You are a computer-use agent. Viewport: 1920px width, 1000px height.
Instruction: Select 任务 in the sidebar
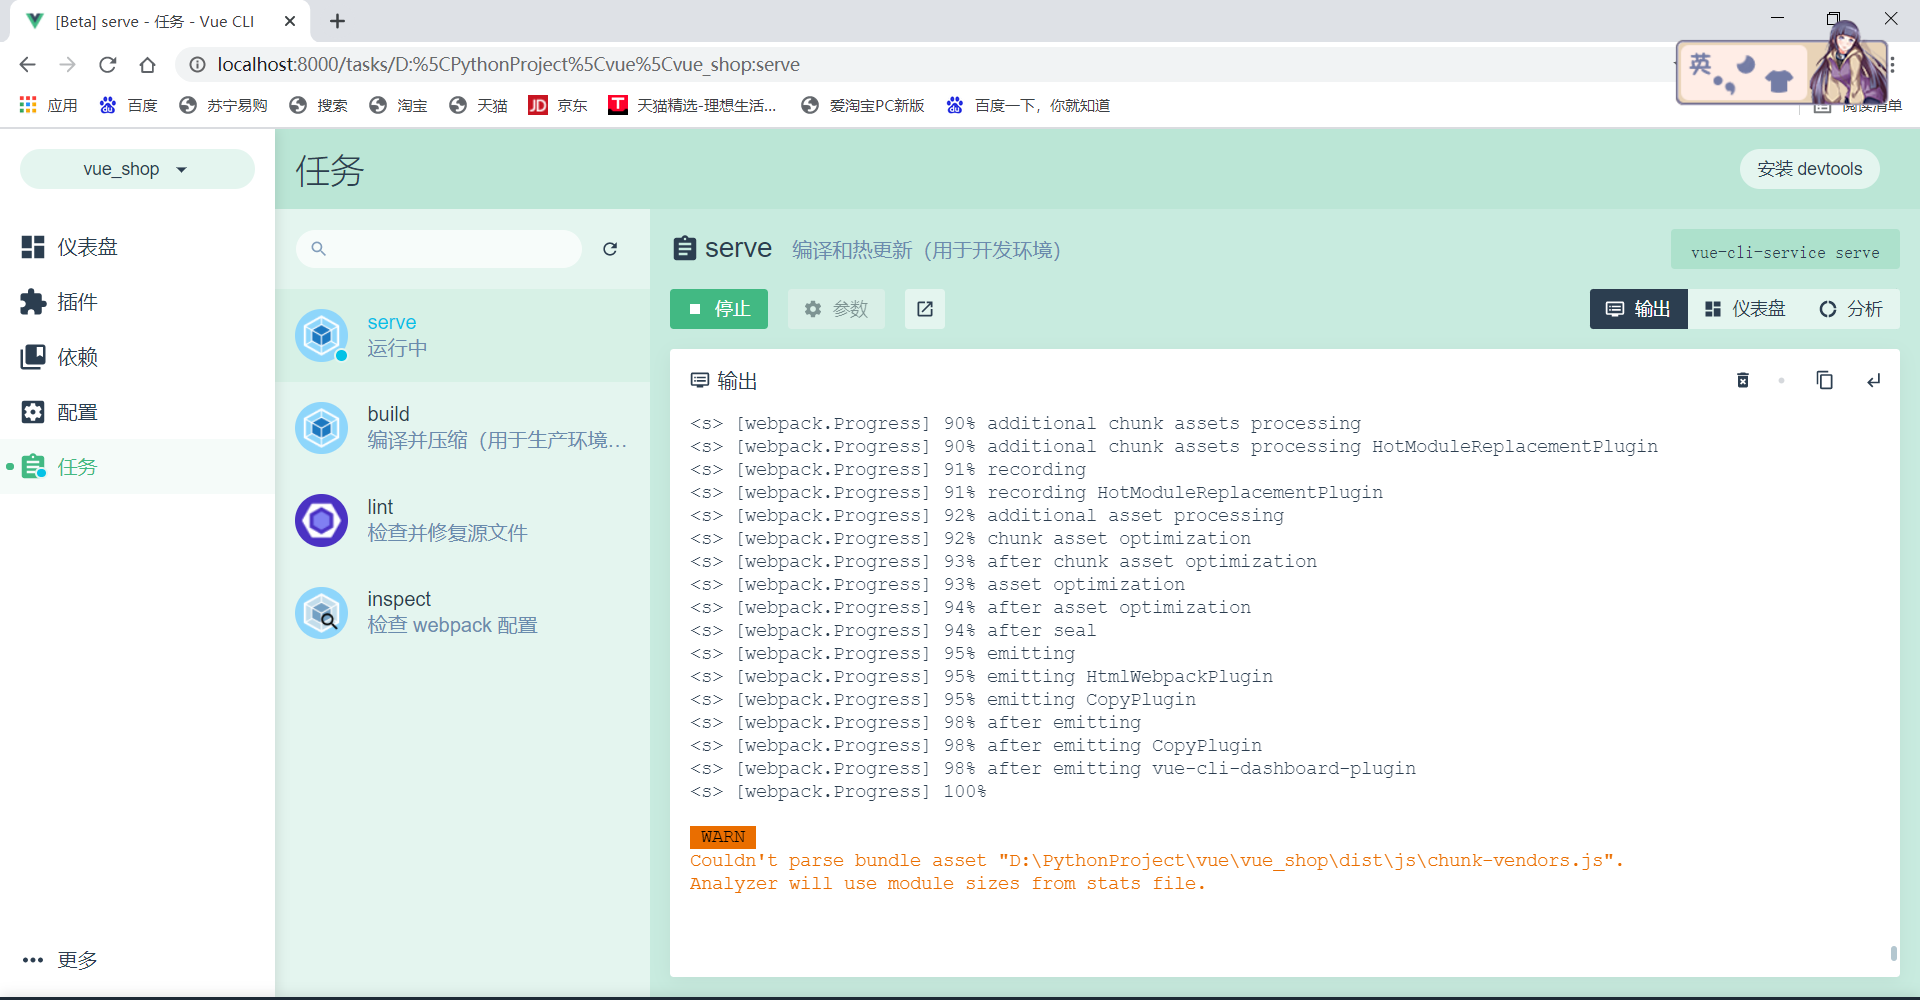tap(137, 467)
